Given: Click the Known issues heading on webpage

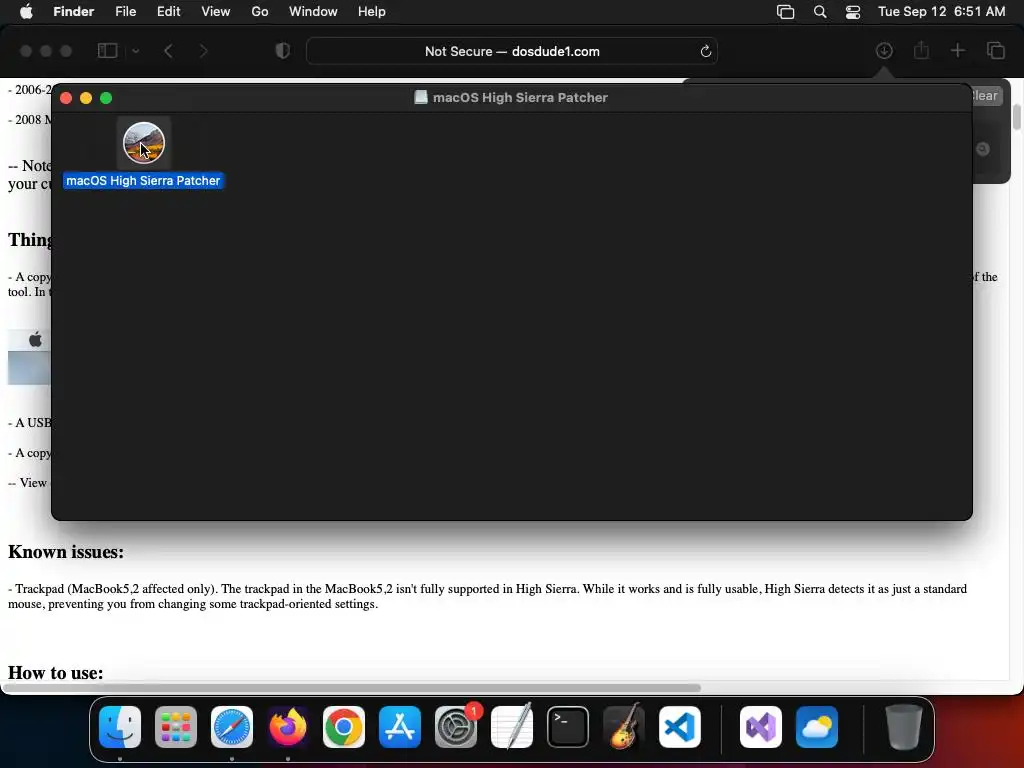Looking at the screenshot, I should 66,552.
